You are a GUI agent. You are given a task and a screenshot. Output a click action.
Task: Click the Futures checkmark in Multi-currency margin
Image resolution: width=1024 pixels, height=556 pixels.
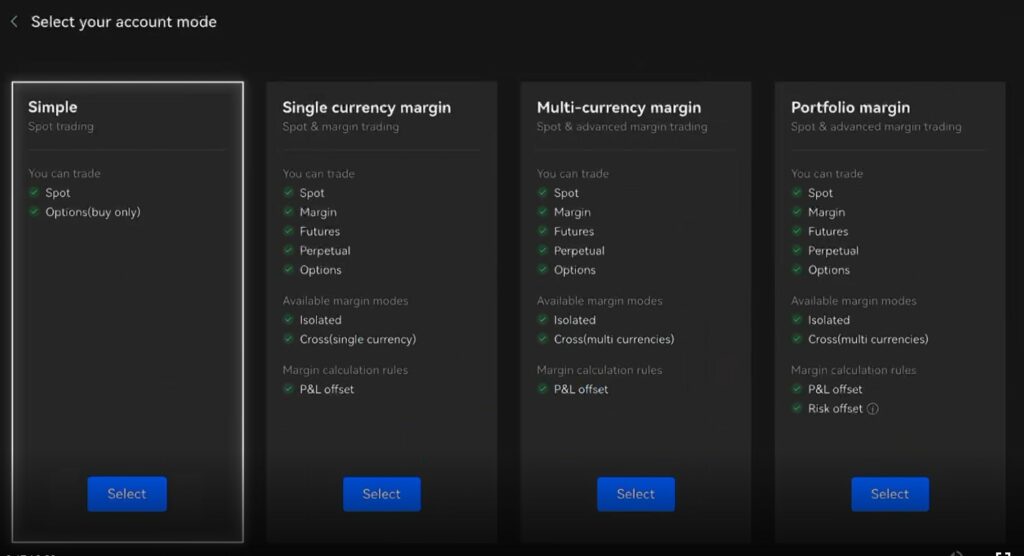tap(542, 231)
